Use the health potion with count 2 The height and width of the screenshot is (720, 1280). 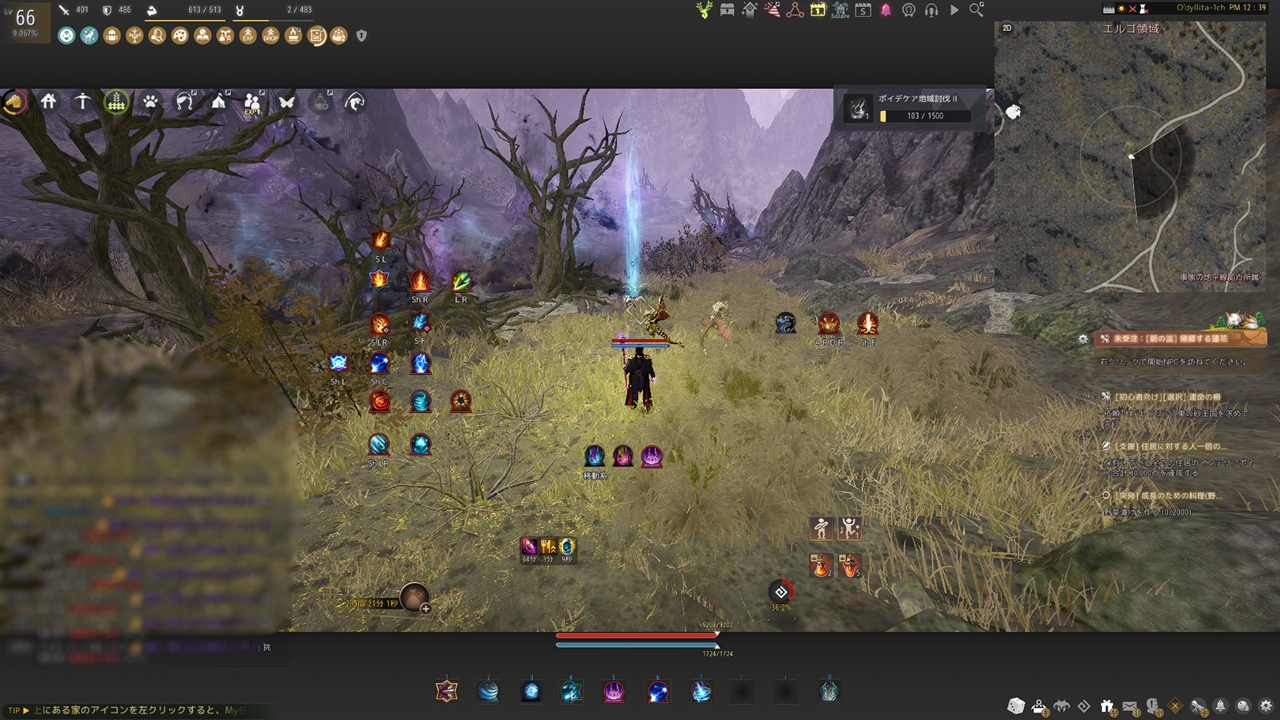[x=820, y=566]
